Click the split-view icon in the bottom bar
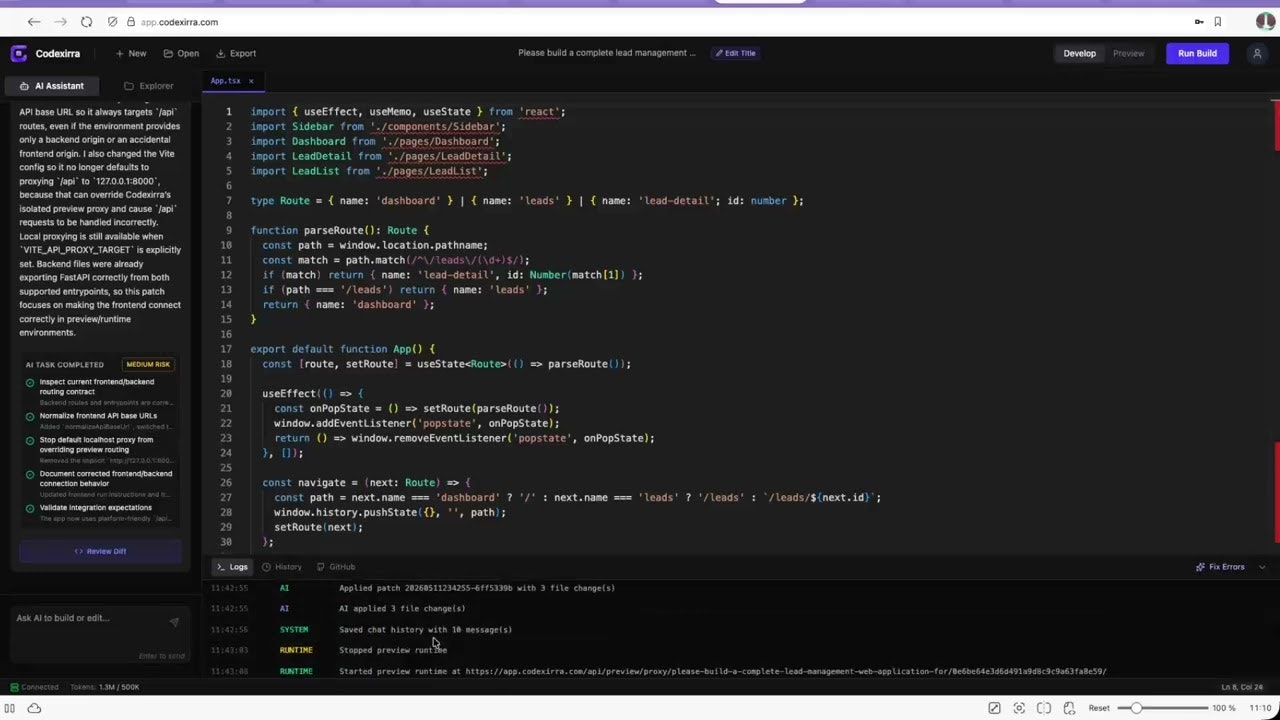The width and height of the screenshot is (1280, 720). (1044, 708)
